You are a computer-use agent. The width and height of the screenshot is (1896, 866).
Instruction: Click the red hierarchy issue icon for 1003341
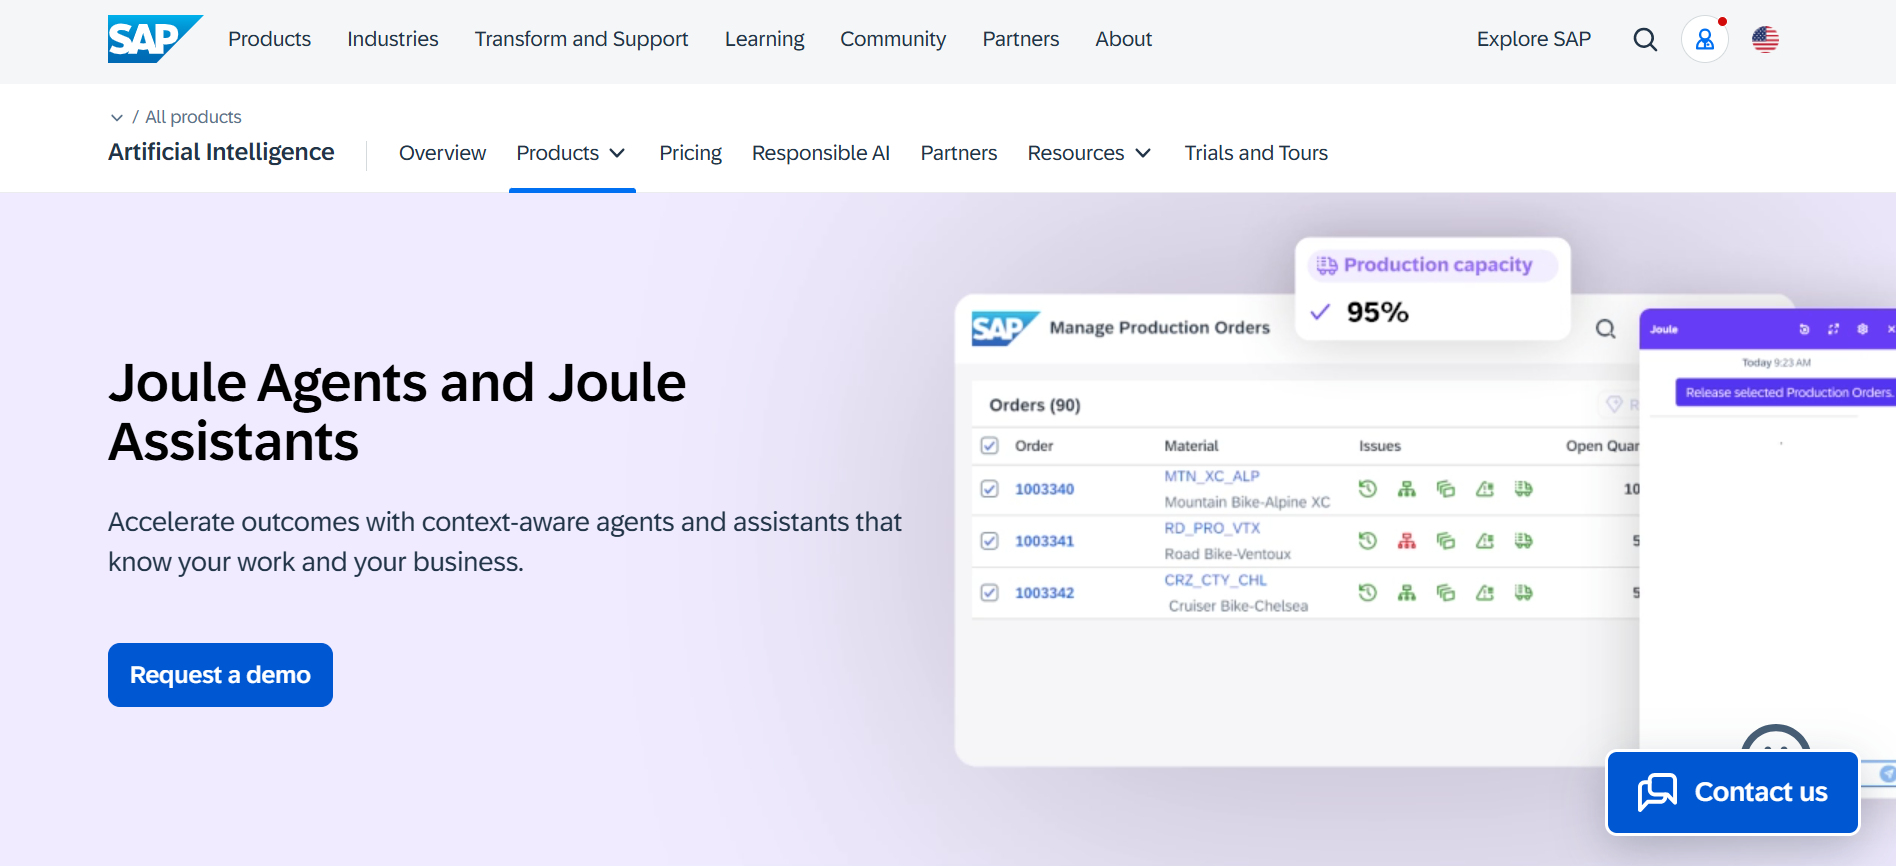1407,541
